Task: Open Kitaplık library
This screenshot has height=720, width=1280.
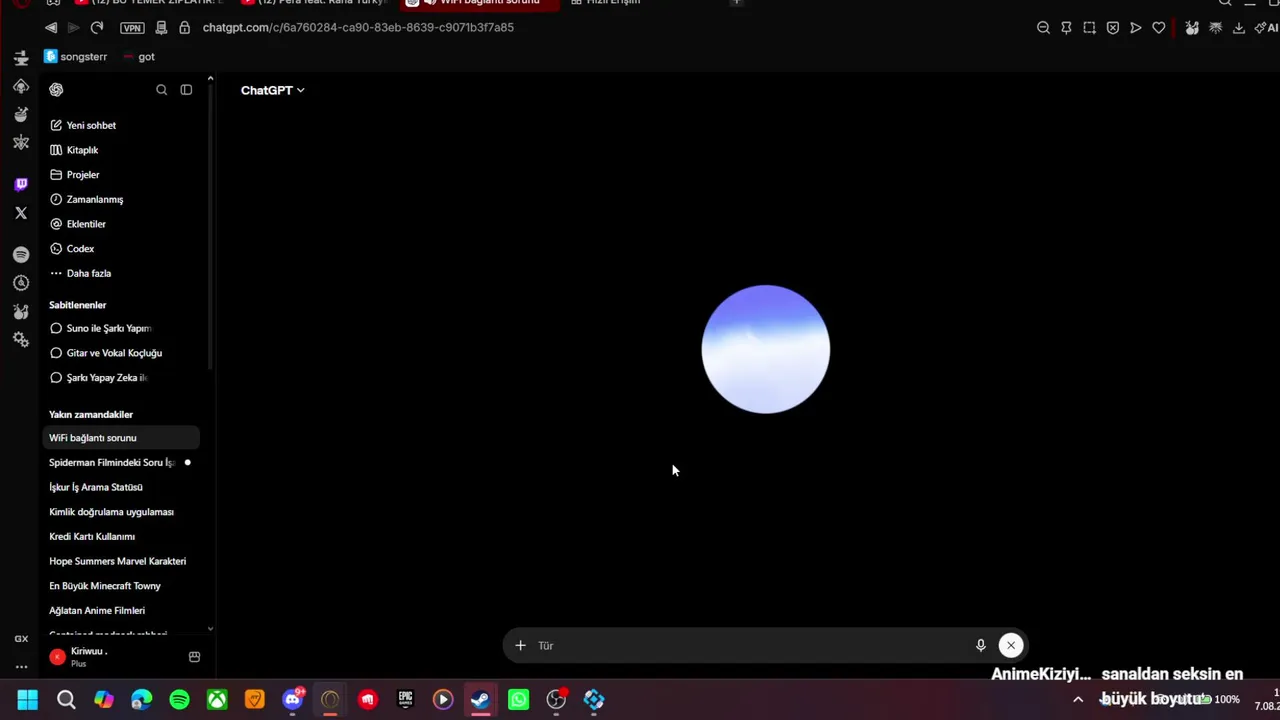Action: 120,150
